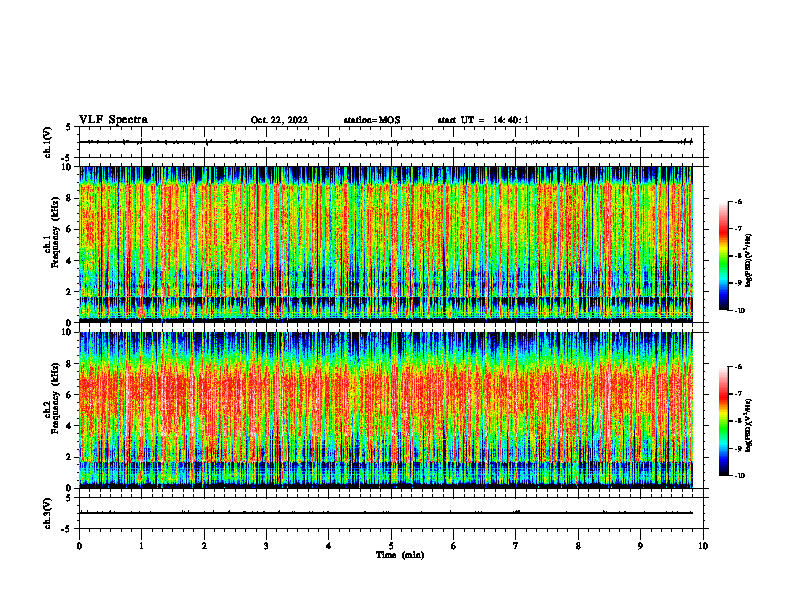Click the "VLF Spectra" plot title
Image resolution: width=792 pixels, height=612 pixels.
113,120
